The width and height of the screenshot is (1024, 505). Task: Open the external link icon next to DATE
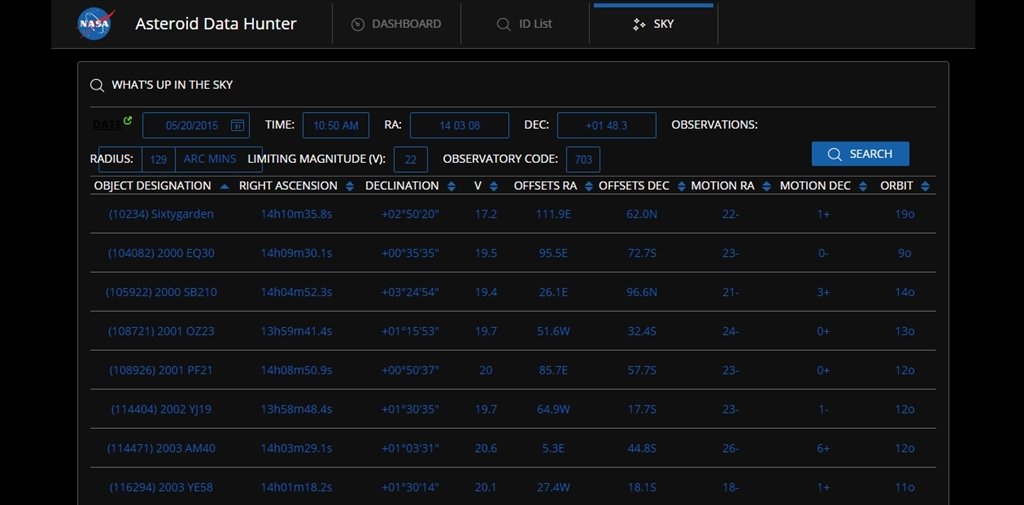(x=128, y=120)
